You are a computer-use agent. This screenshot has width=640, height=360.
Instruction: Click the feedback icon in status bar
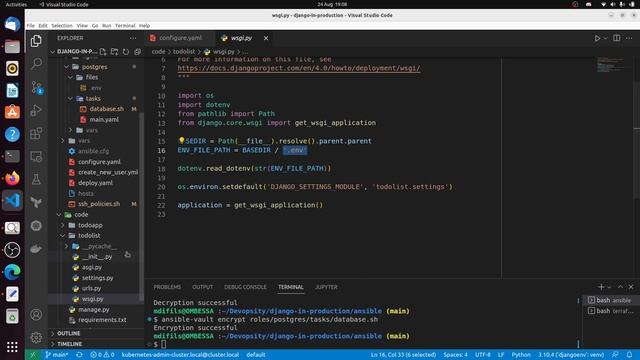(x=615, y=354)
